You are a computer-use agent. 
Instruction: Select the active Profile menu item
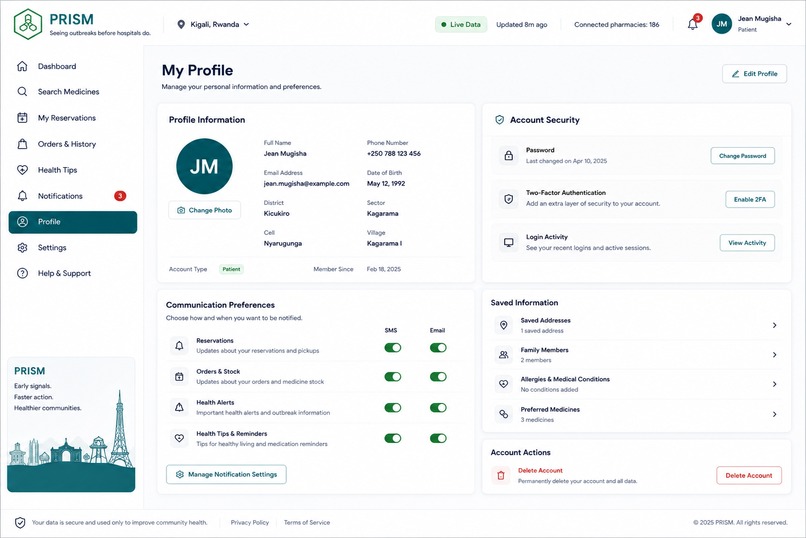(73, 222)
